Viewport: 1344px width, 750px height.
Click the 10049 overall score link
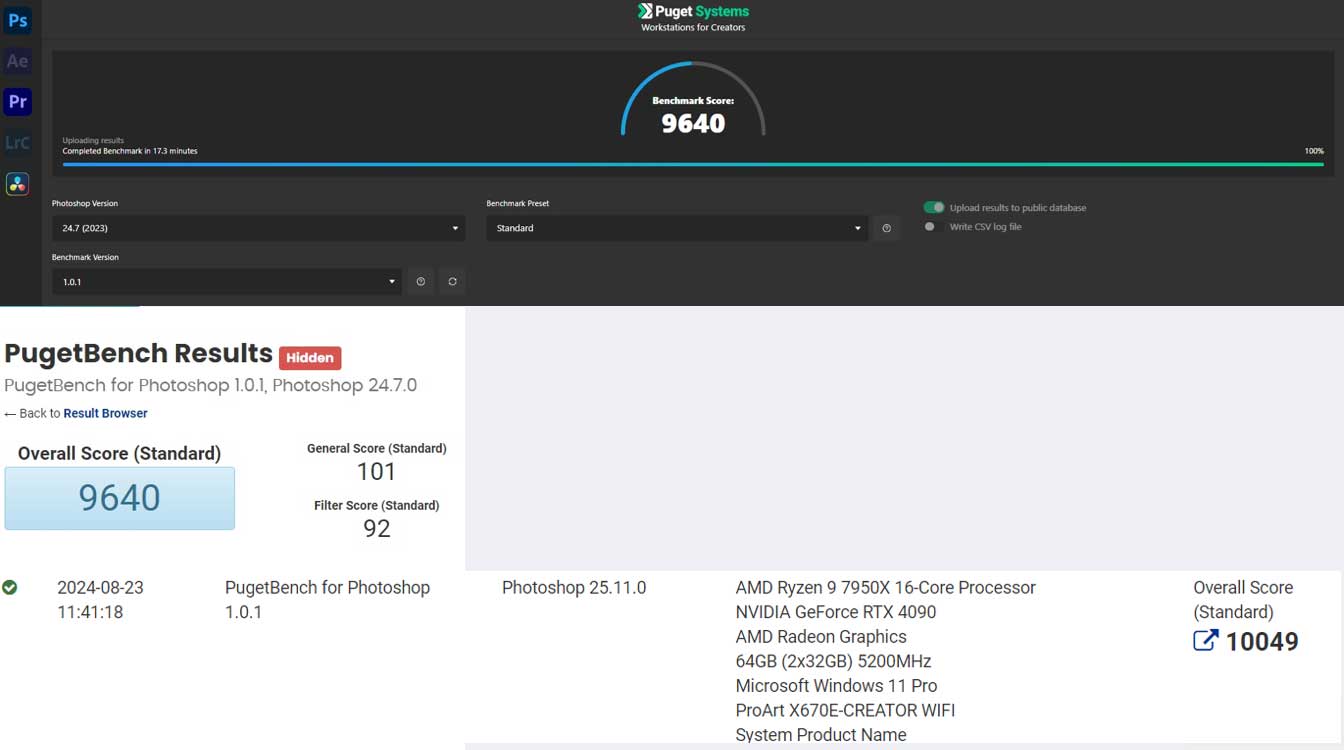pos(1261,642)
